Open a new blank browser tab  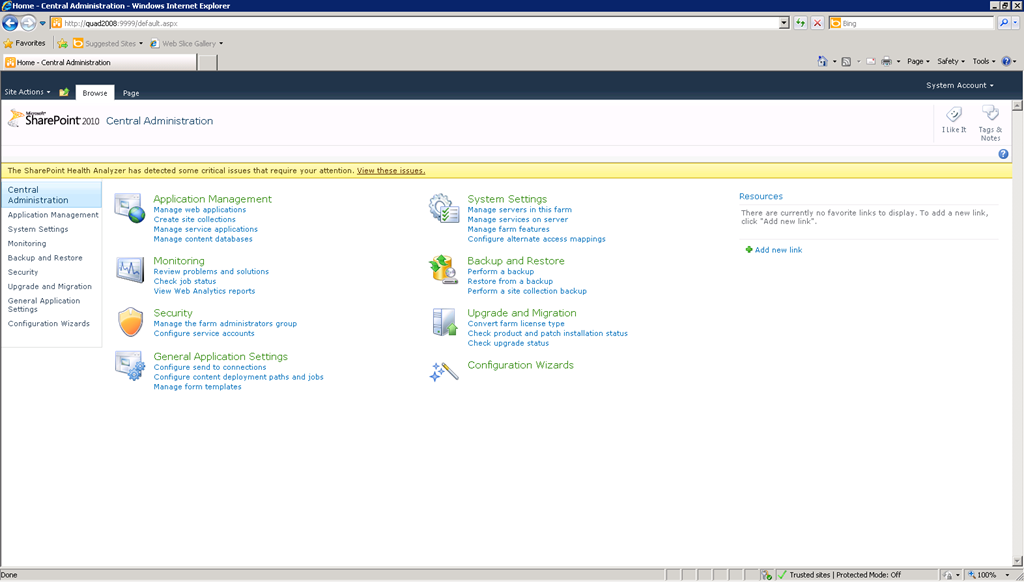(x=207, y=63)
